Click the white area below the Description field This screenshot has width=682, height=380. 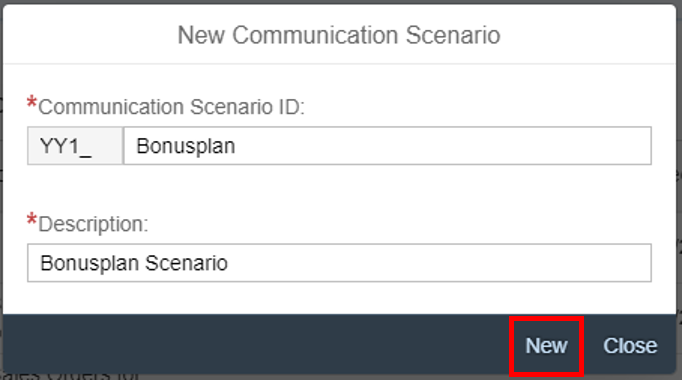tap(339, 298)
